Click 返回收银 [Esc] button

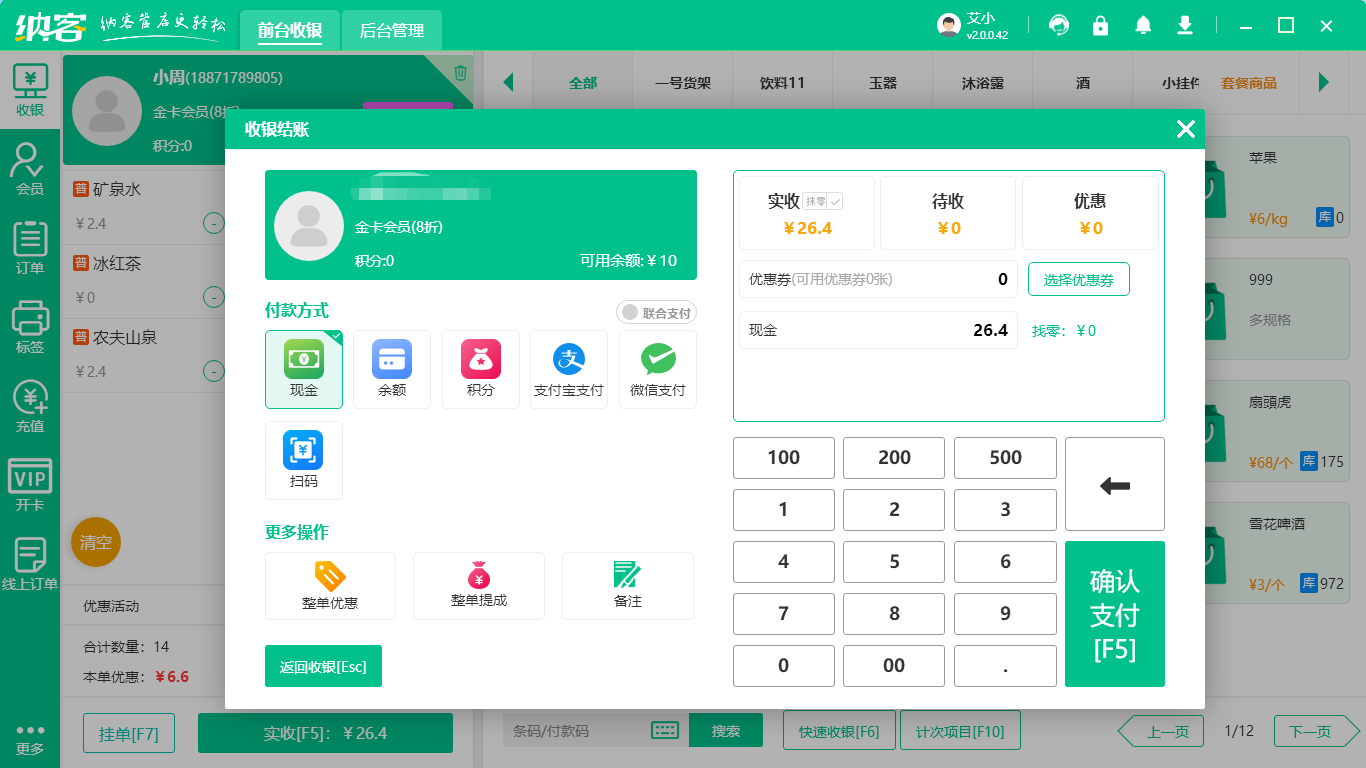[323, 666]
